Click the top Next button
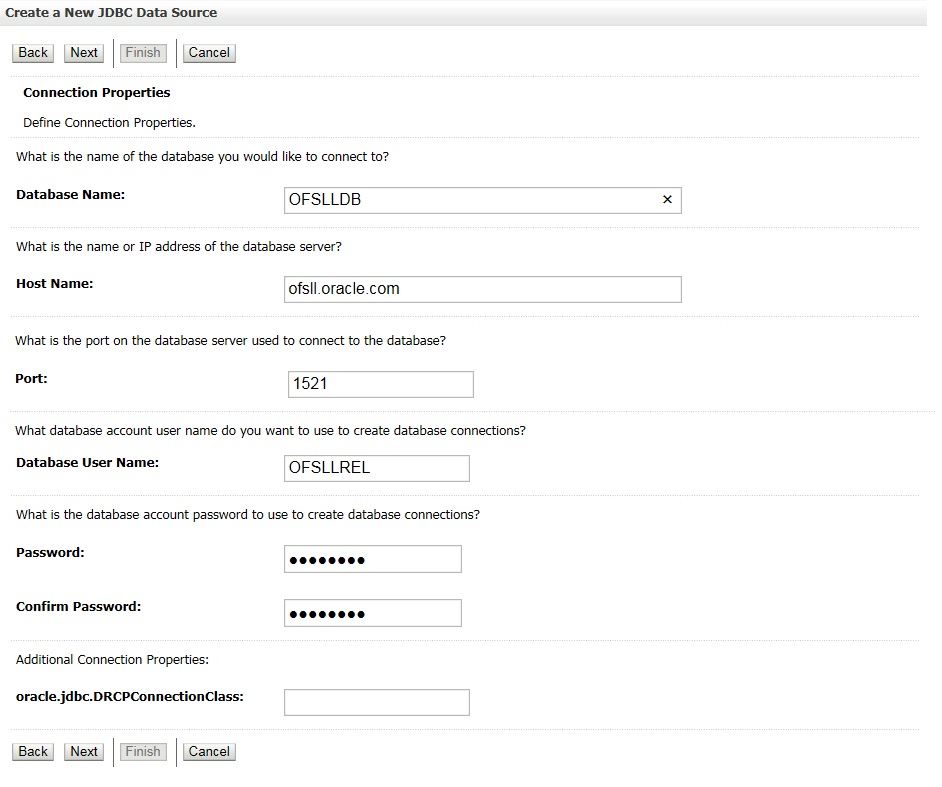Viewport: 942px width, 787px height. click(x=84, y=53)
